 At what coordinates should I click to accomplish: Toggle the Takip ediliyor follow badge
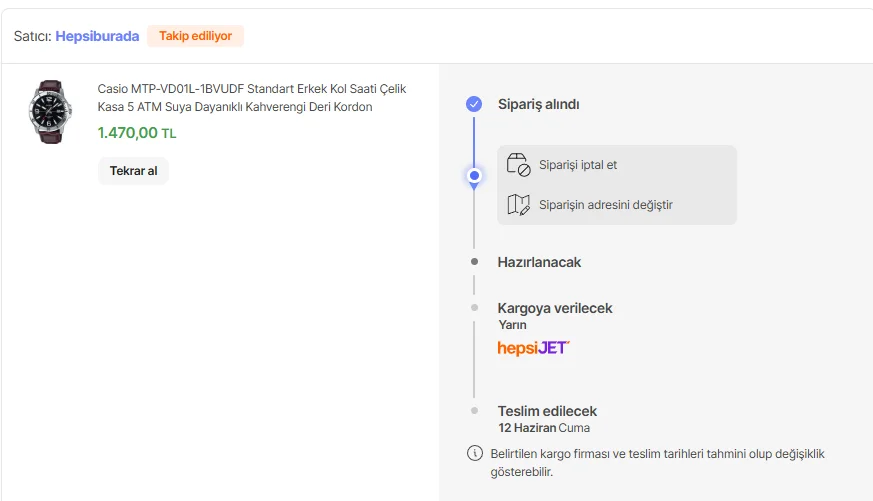195,36
